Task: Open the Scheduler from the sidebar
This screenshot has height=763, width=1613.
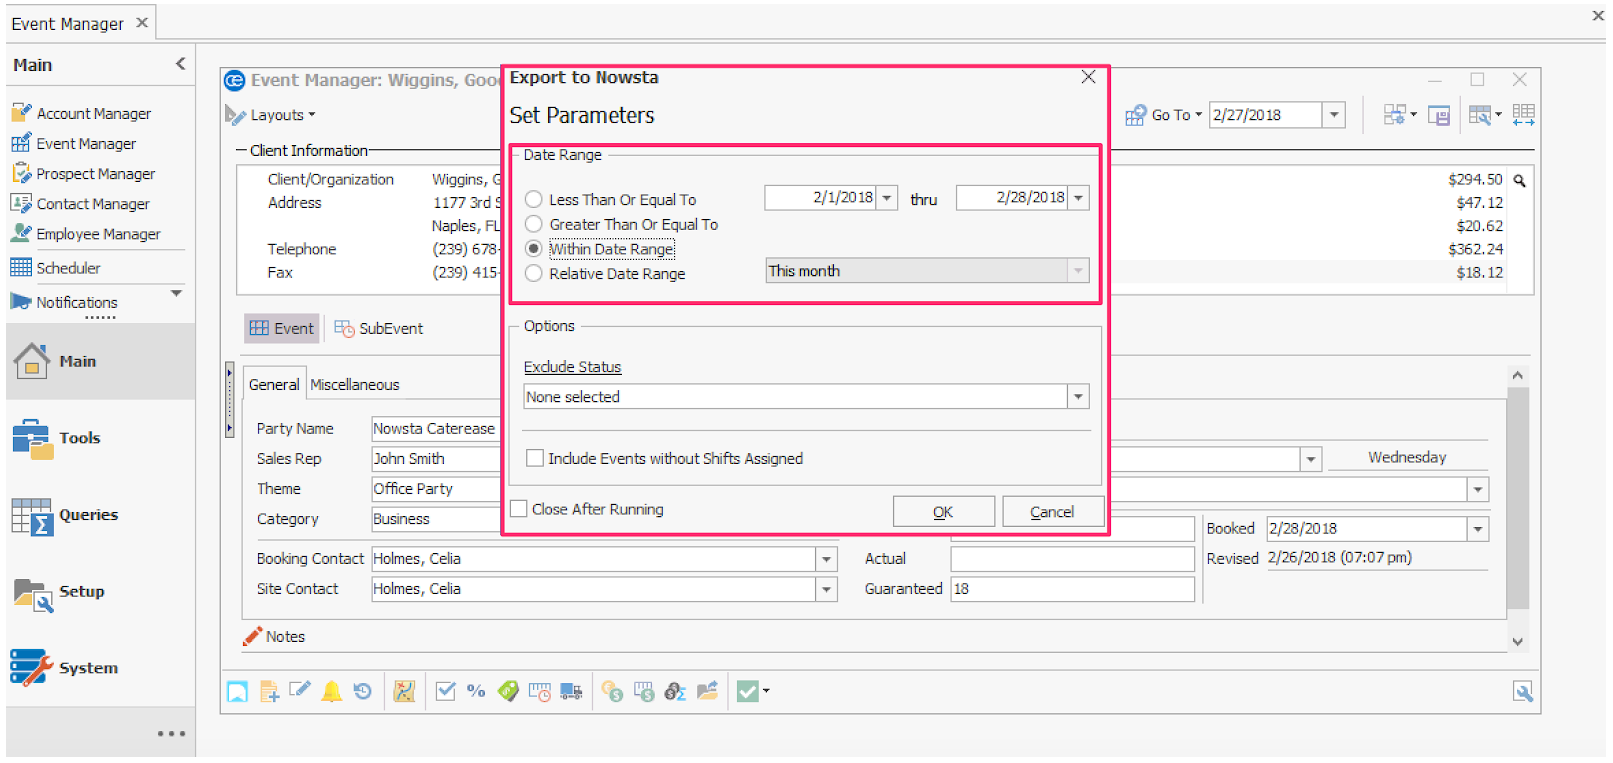Action: coord(55,267)
